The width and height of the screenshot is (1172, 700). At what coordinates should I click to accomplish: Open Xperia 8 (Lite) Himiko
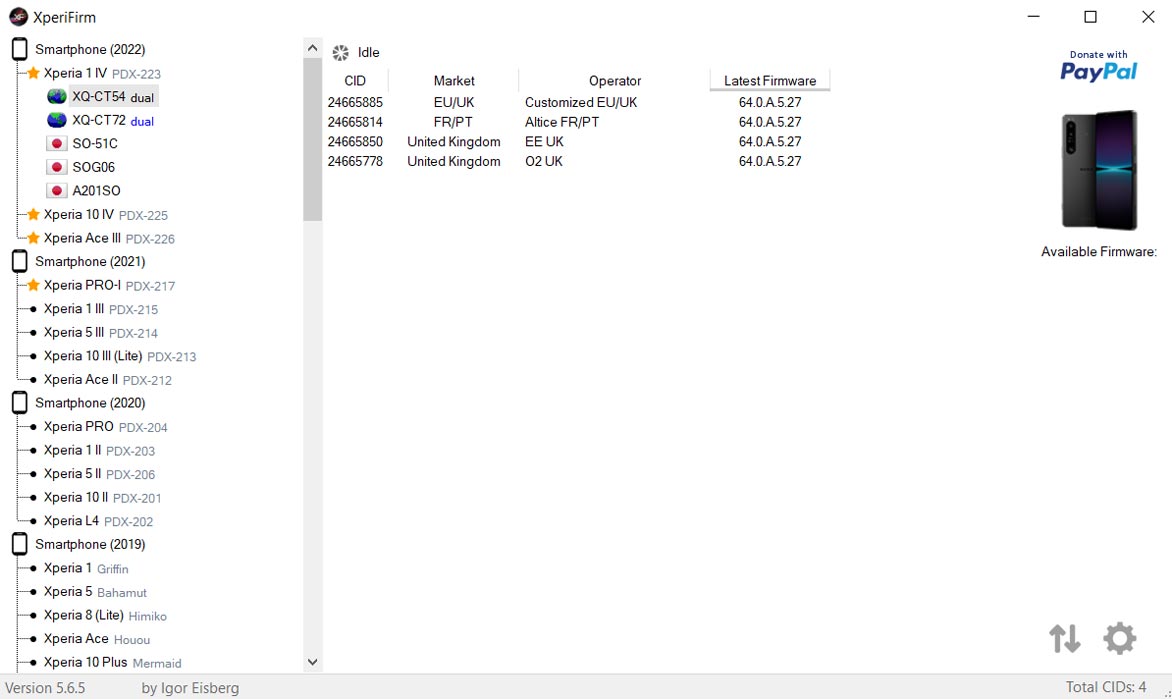(x=105, y=616)
